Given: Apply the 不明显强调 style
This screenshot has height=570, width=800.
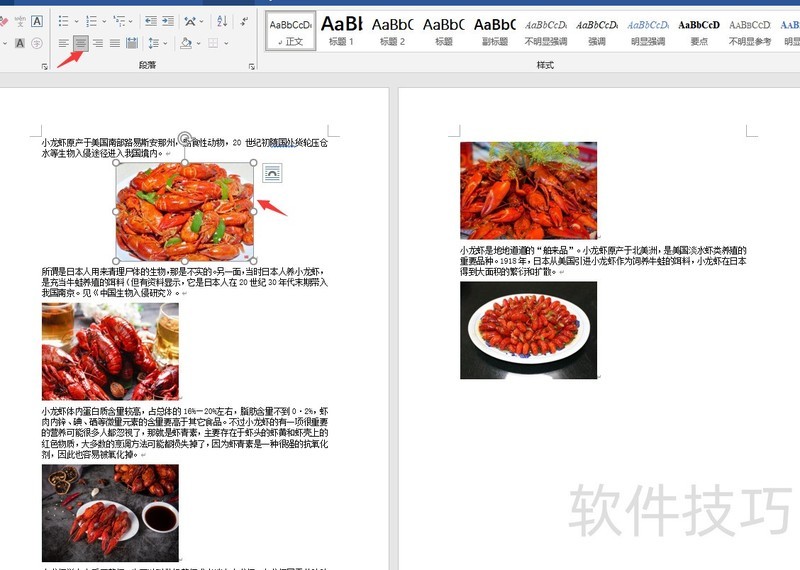Looking at the screenshot, I should click(x=545, y=31).
